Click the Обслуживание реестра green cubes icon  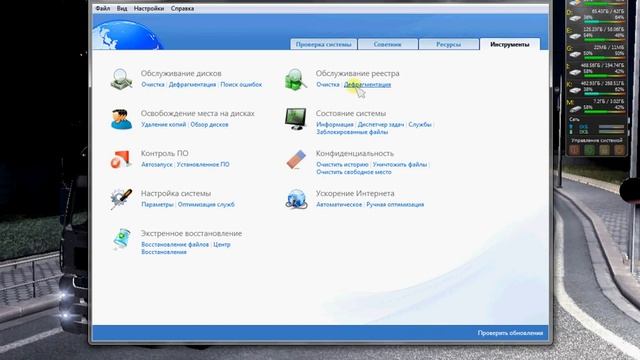pyautogui.click(x=296, y=79)
